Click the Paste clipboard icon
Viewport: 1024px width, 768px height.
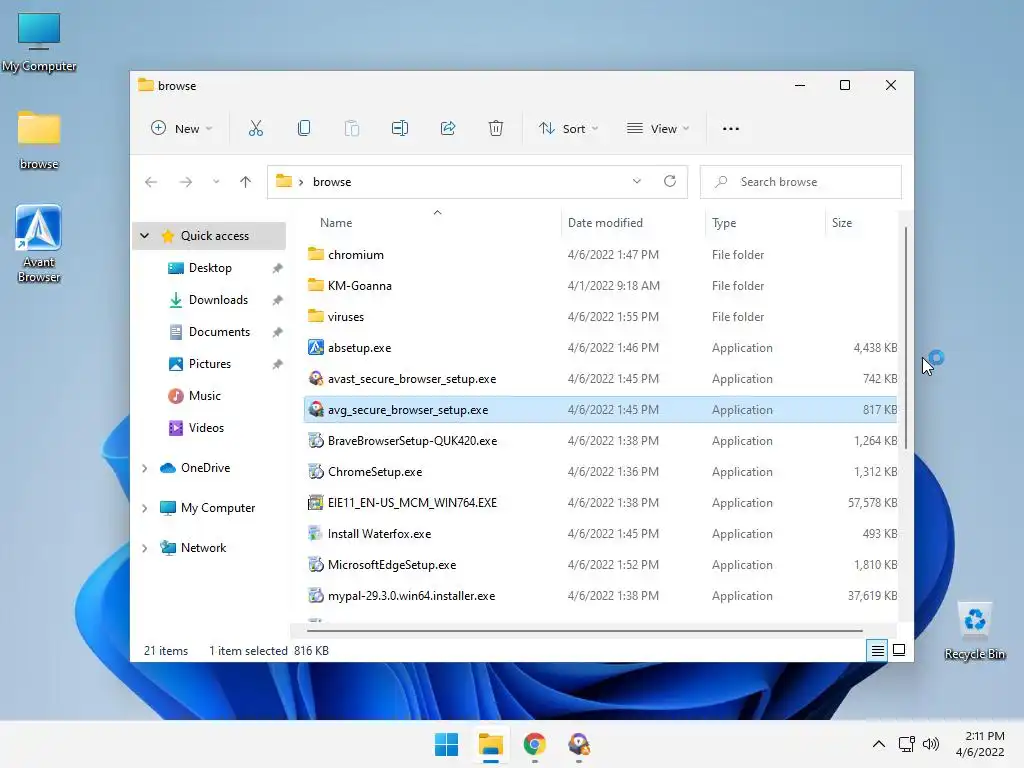pos(351,129)
